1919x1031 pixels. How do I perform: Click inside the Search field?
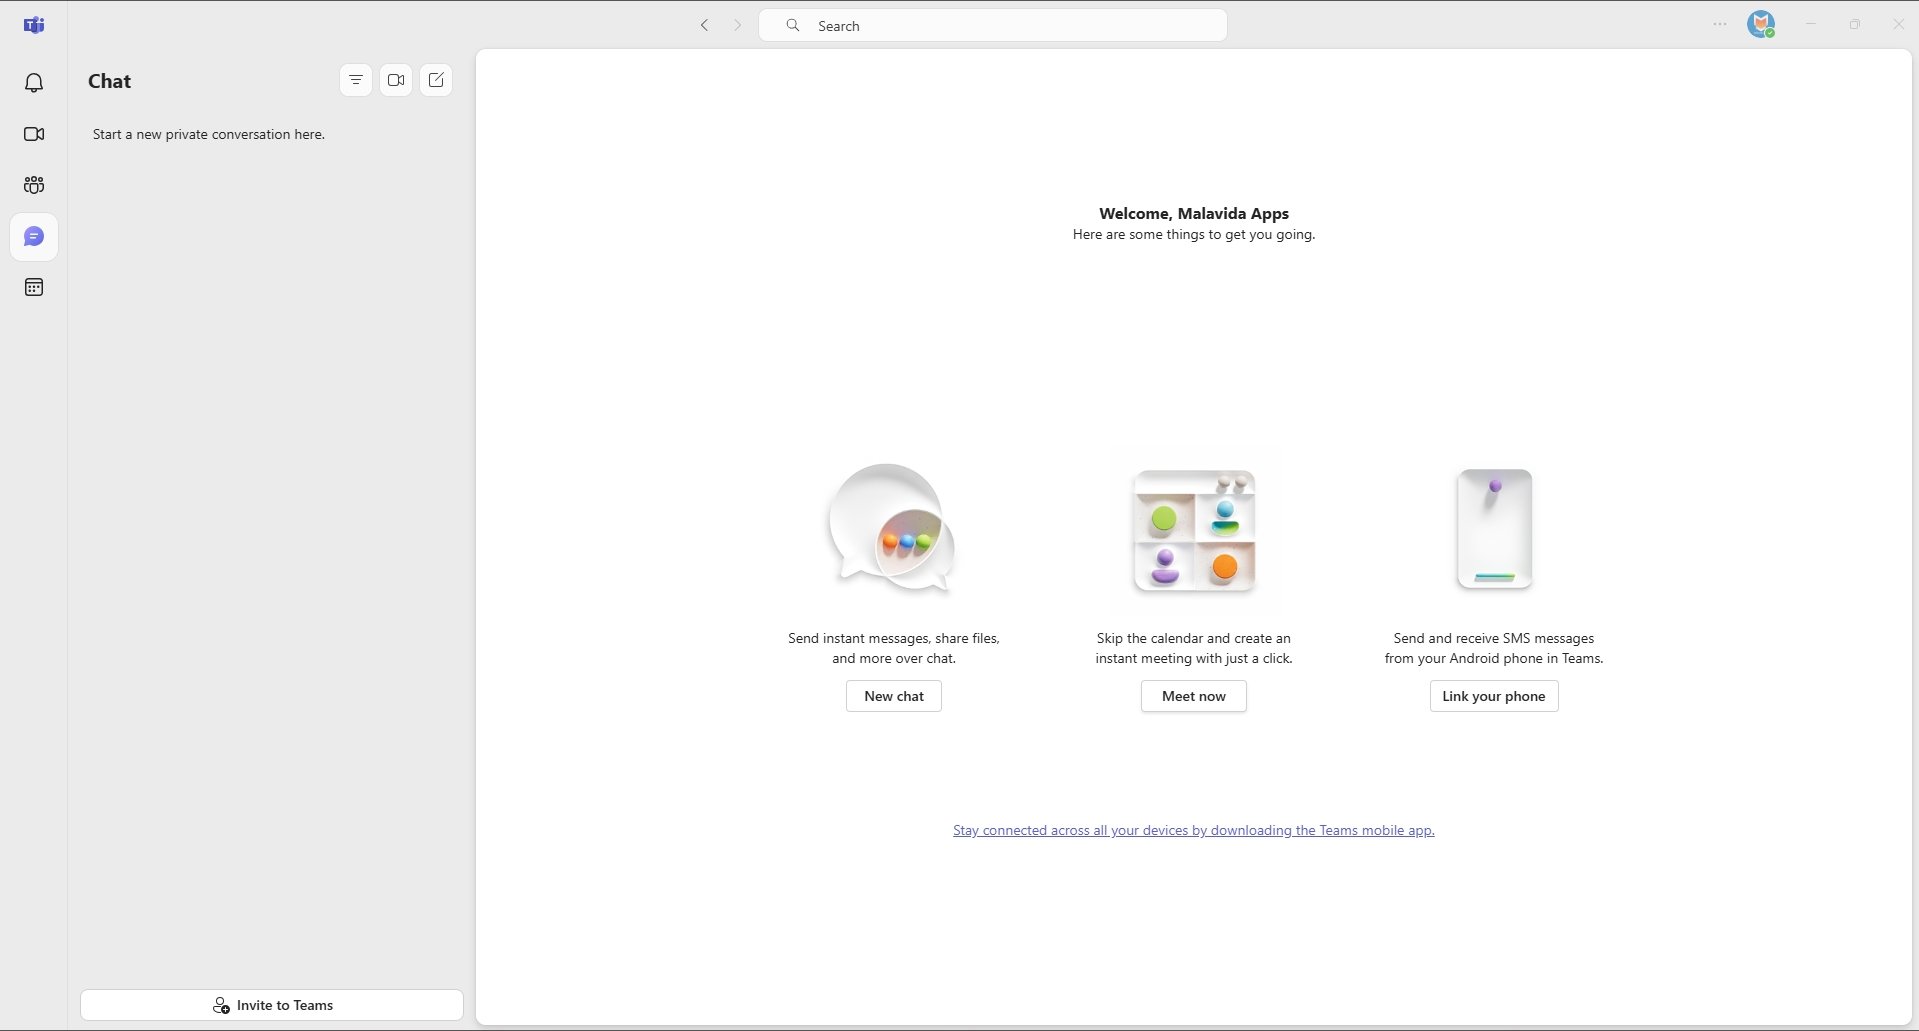[x=993, y=25]
